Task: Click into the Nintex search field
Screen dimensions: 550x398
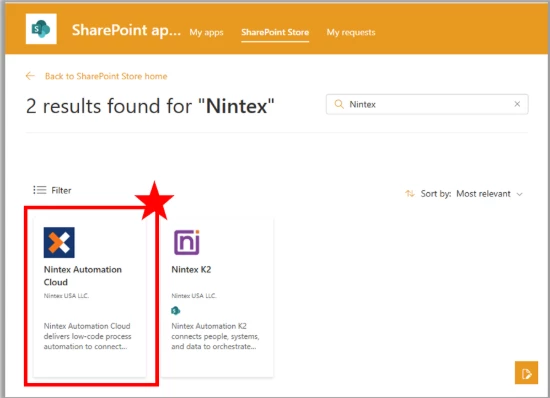Action: coord(427,104)
